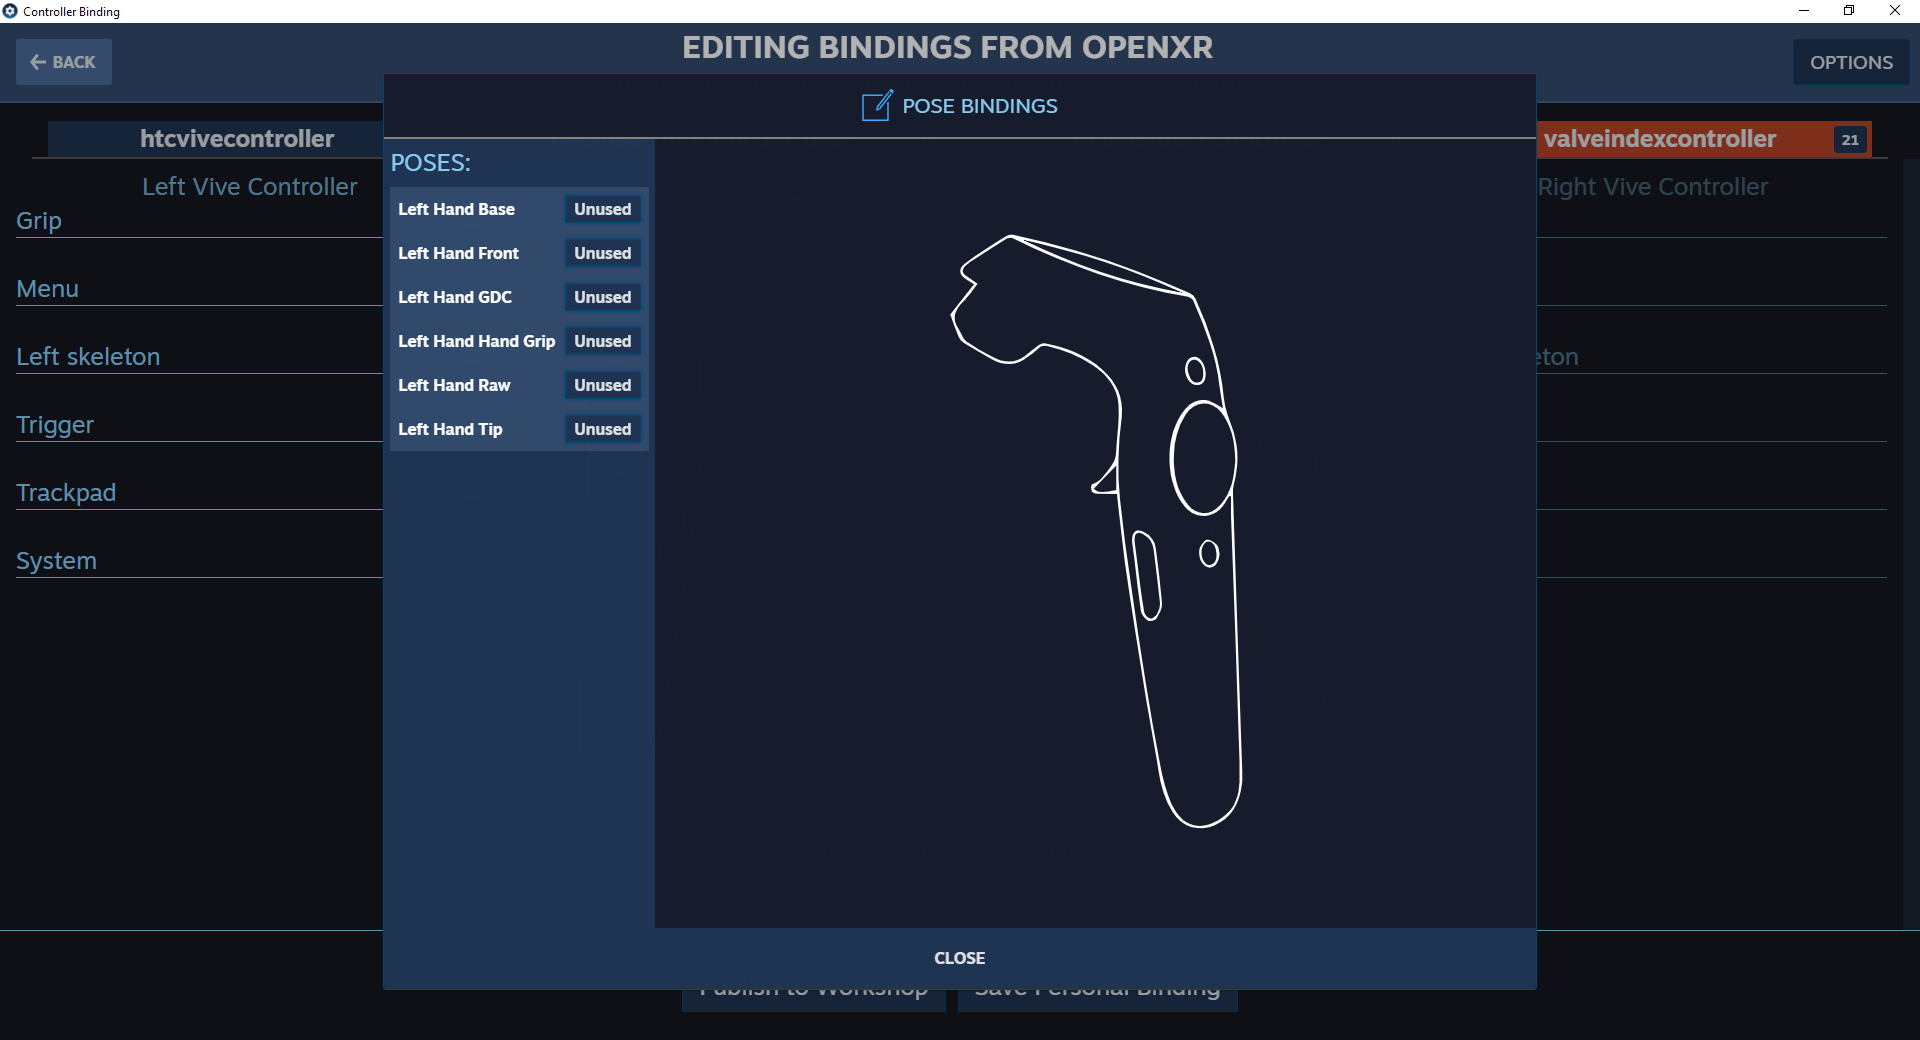Go back using the BACK button
The image size is (1920, 1040).
(63, 62)
